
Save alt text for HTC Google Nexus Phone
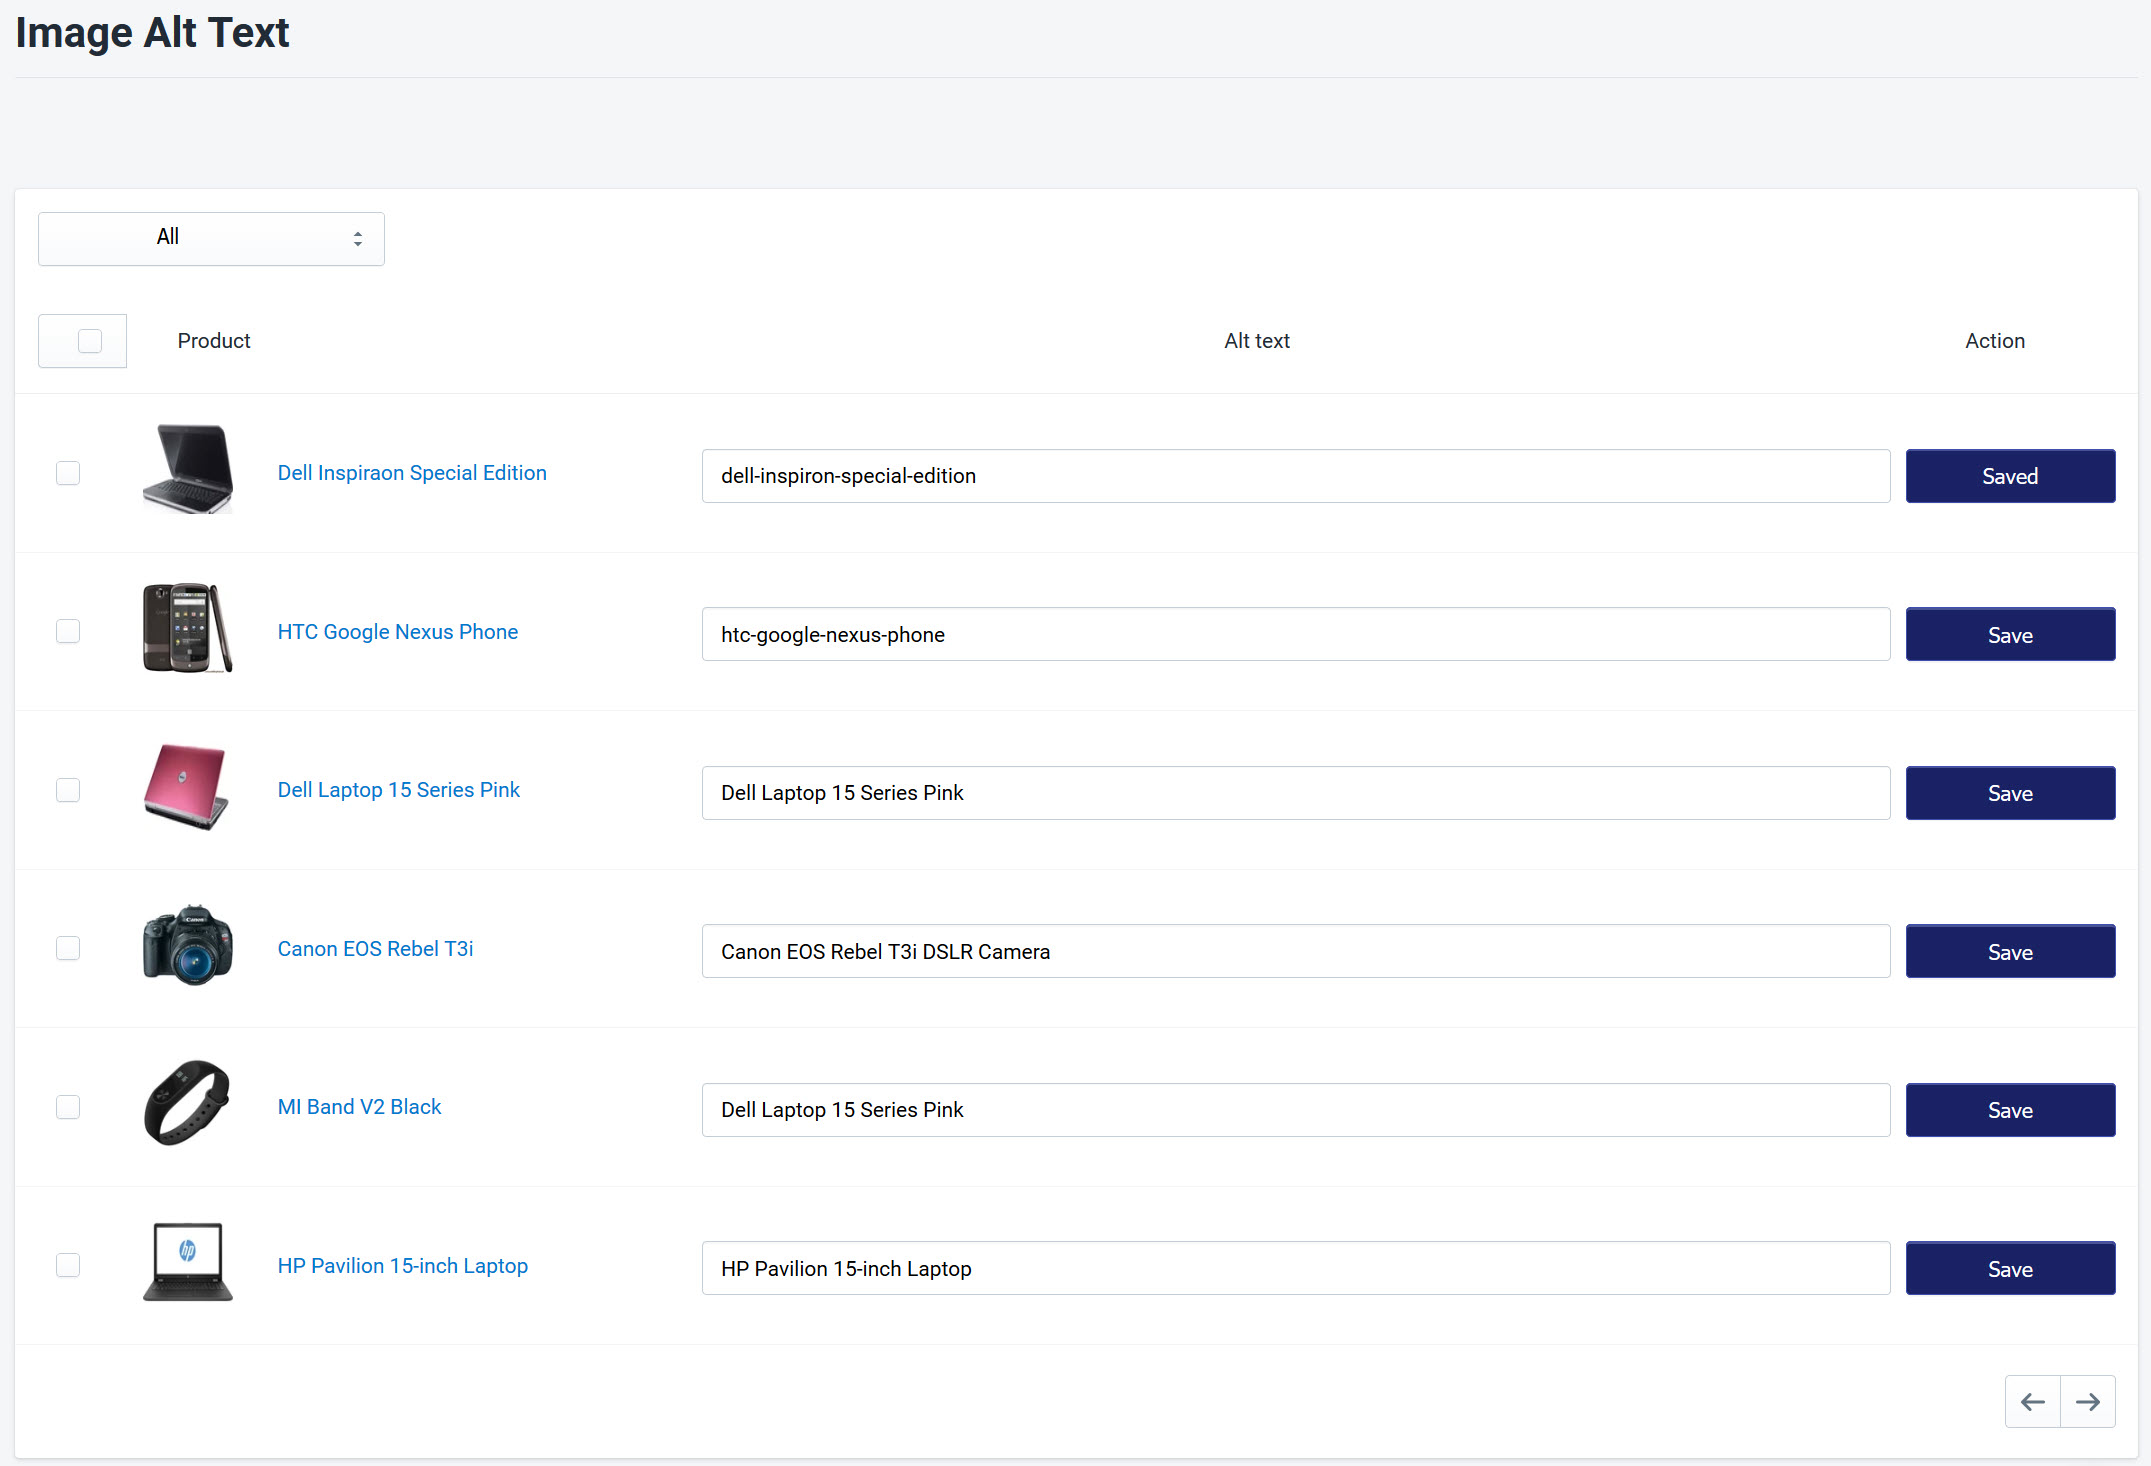[x=2010, y=634]
